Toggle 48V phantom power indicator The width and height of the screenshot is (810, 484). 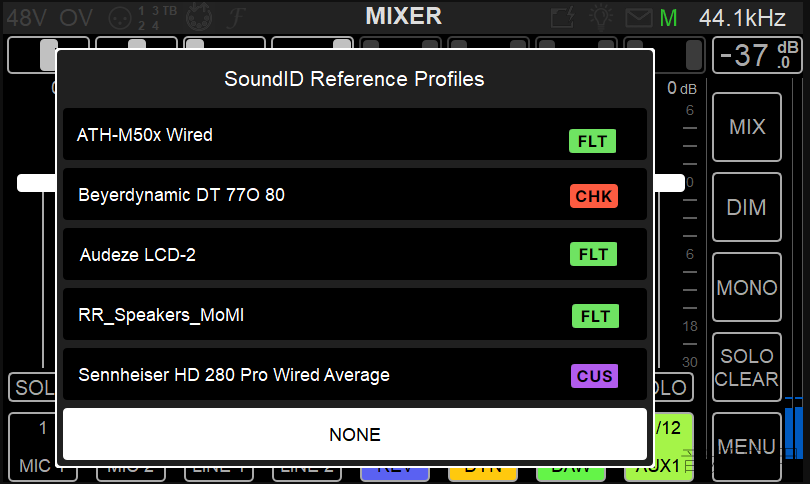click(26, 18)
